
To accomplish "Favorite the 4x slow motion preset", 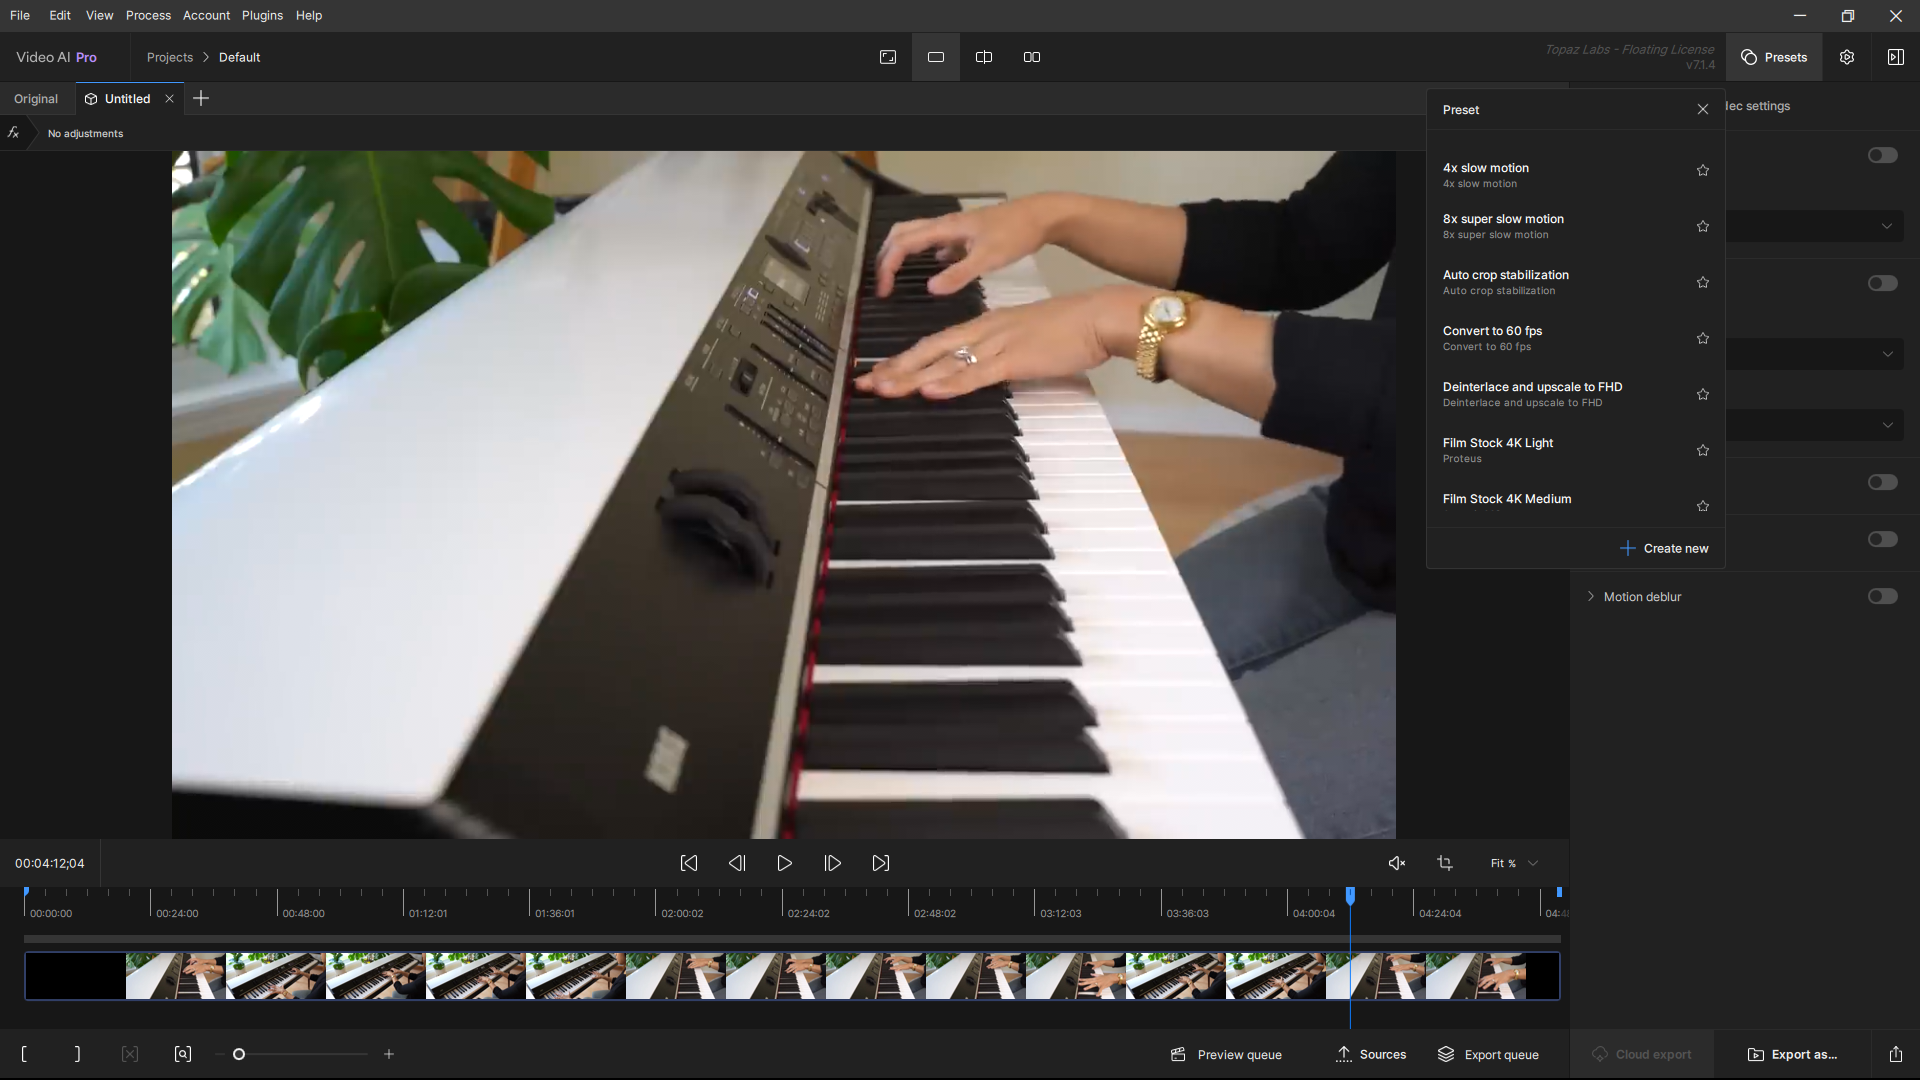I will click(1703, 171).
